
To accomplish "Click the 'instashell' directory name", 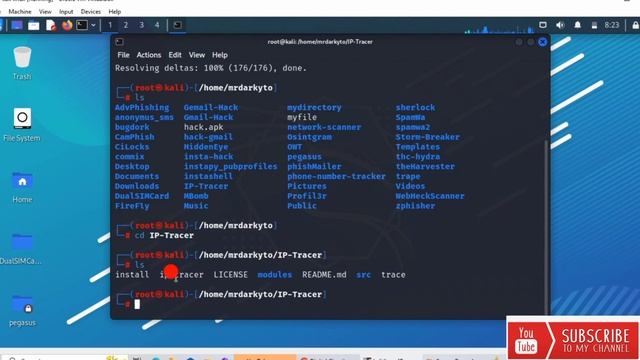I will (x=208, y=176).
